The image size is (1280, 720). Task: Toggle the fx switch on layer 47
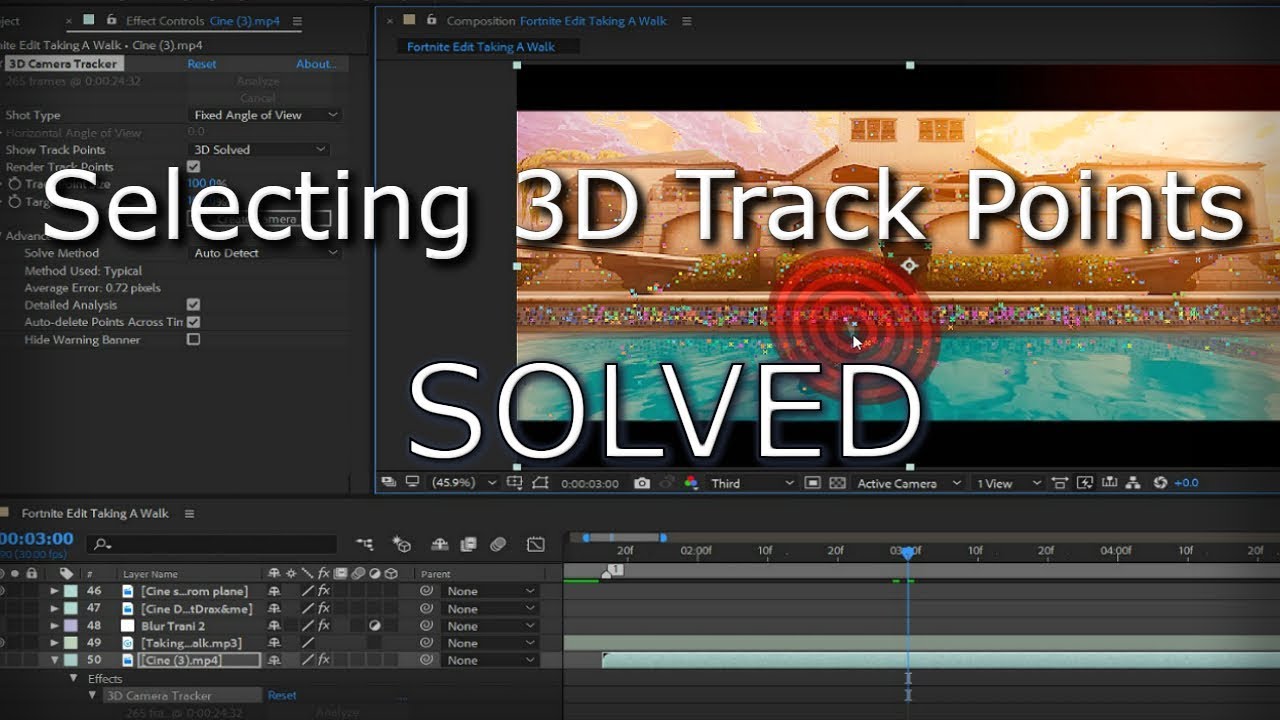coord(324,608)
